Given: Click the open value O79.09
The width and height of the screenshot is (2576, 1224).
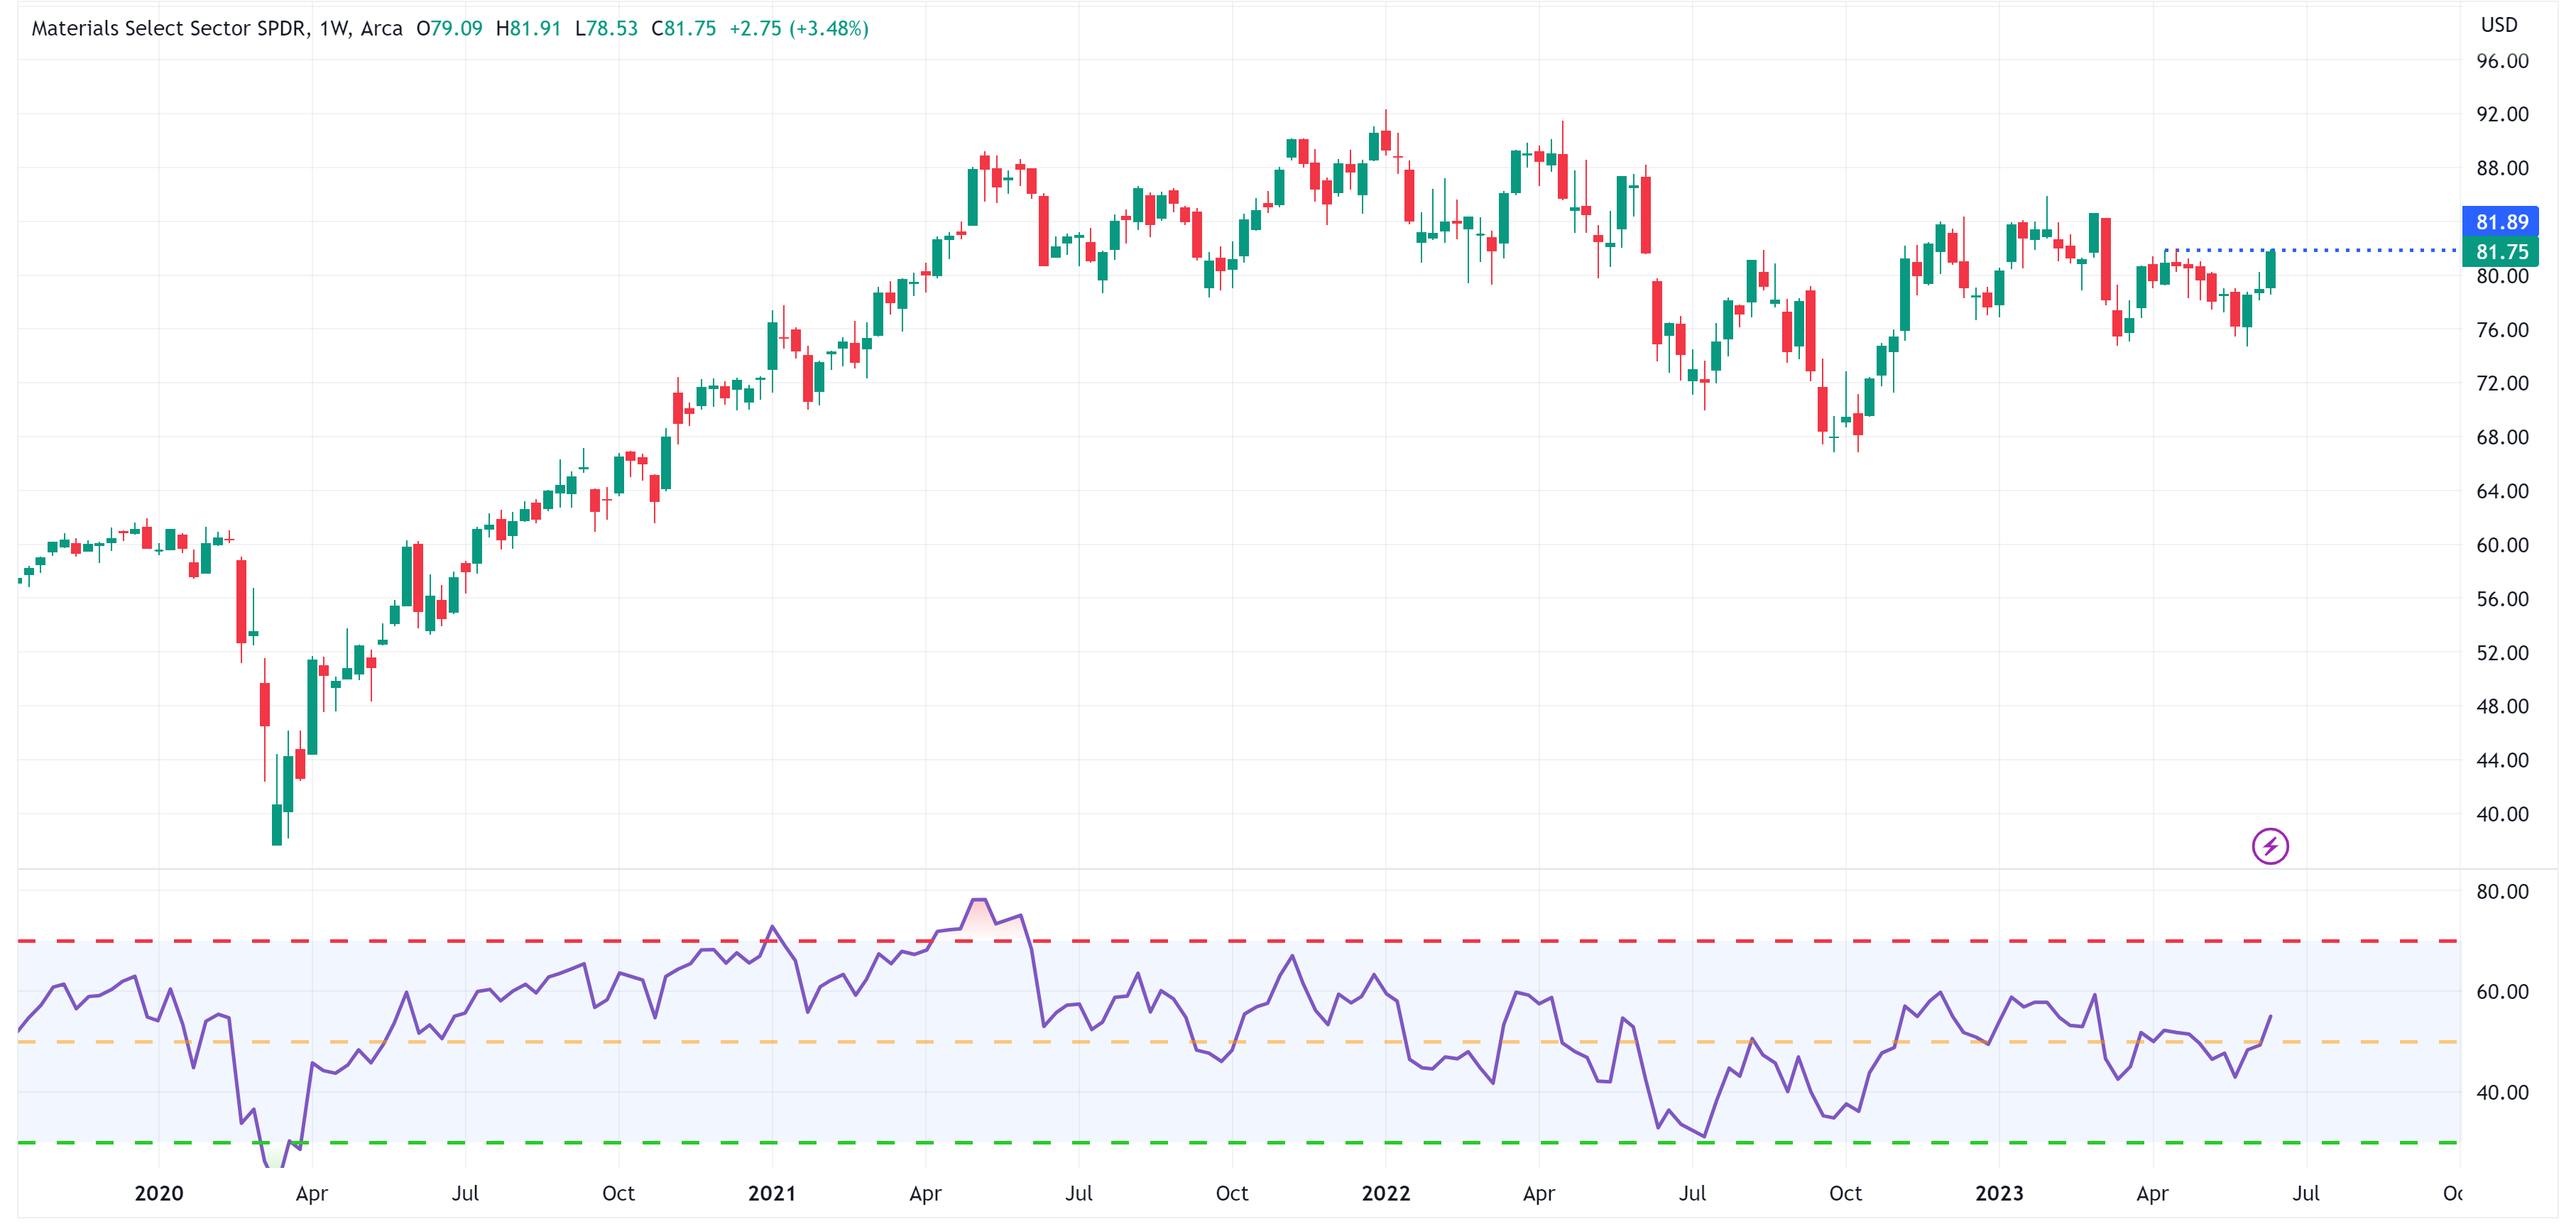Looking at the screenshot, I should pos(449,28).
